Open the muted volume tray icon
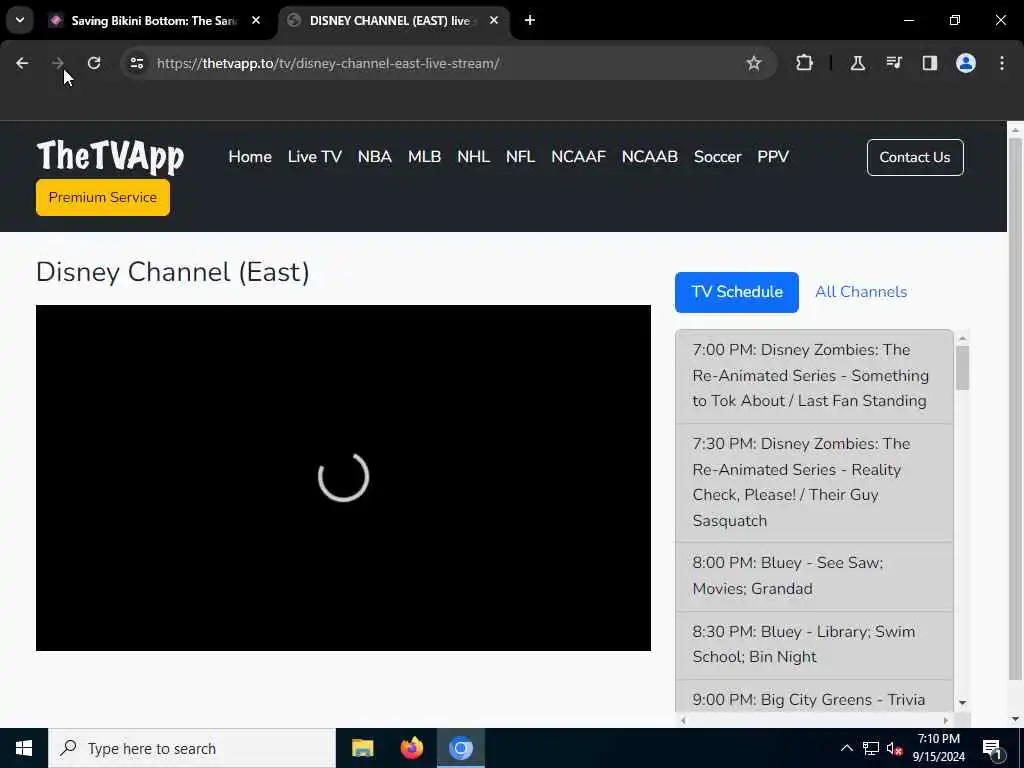 [895, 748]
